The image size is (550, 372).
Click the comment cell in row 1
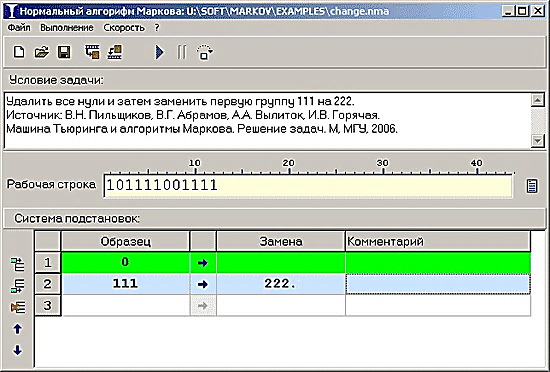click(x=438, y=262)
